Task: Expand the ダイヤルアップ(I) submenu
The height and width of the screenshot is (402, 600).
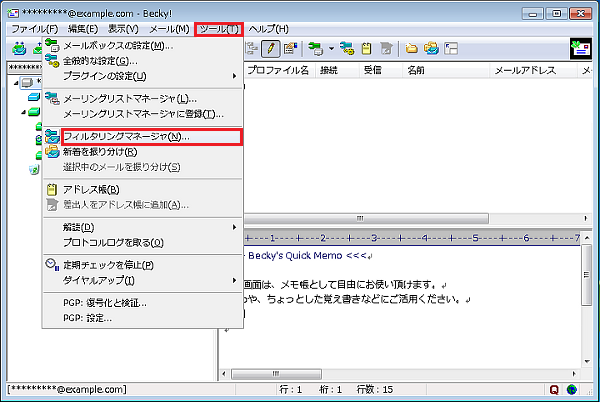Action: coord(143,280)
